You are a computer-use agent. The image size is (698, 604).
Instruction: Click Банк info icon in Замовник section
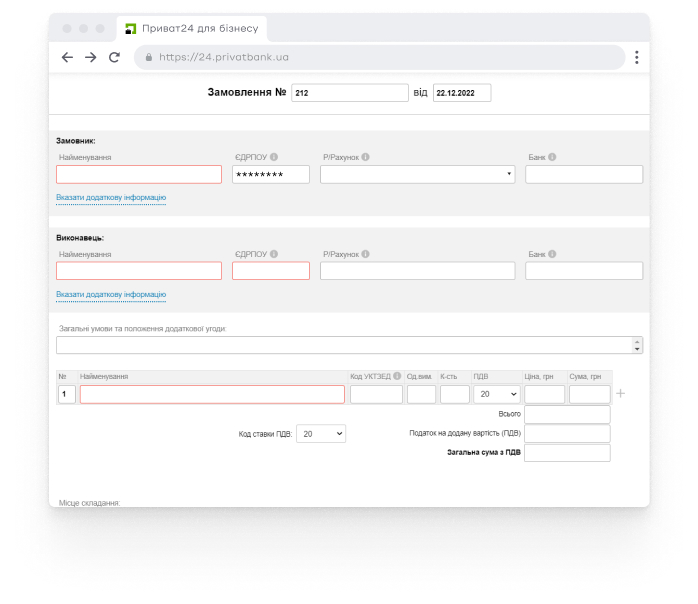(x=552, y=157)
